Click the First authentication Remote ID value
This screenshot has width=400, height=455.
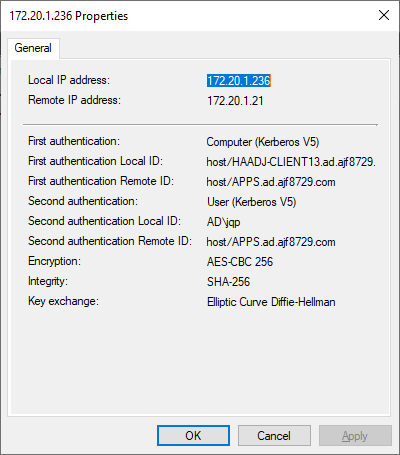click(271, 182)
